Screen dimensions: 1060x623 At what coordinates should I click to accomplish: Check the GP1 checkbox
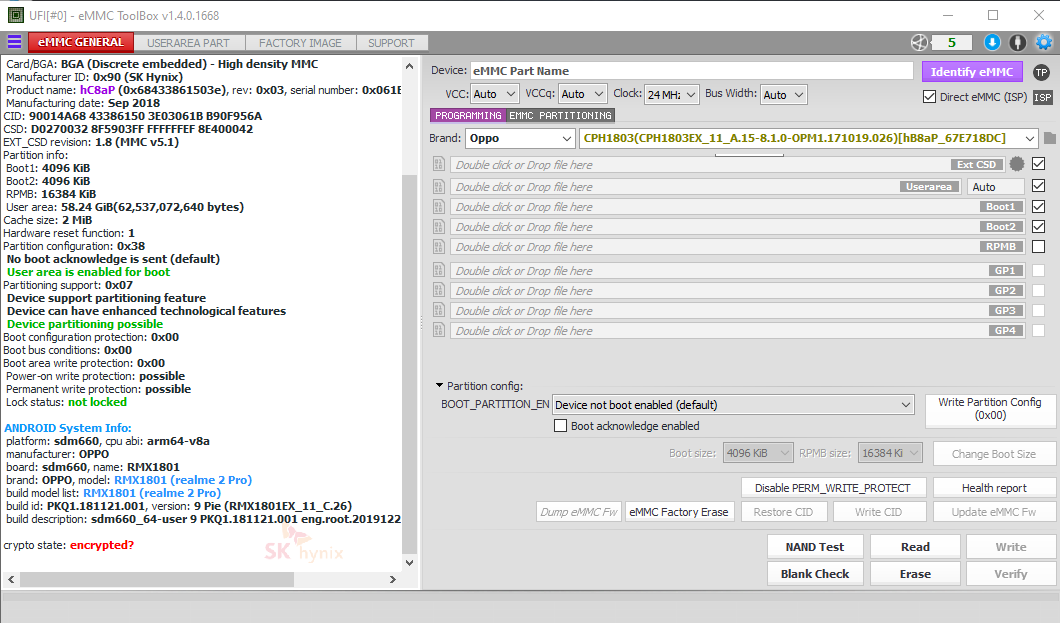pos(1039,271)
